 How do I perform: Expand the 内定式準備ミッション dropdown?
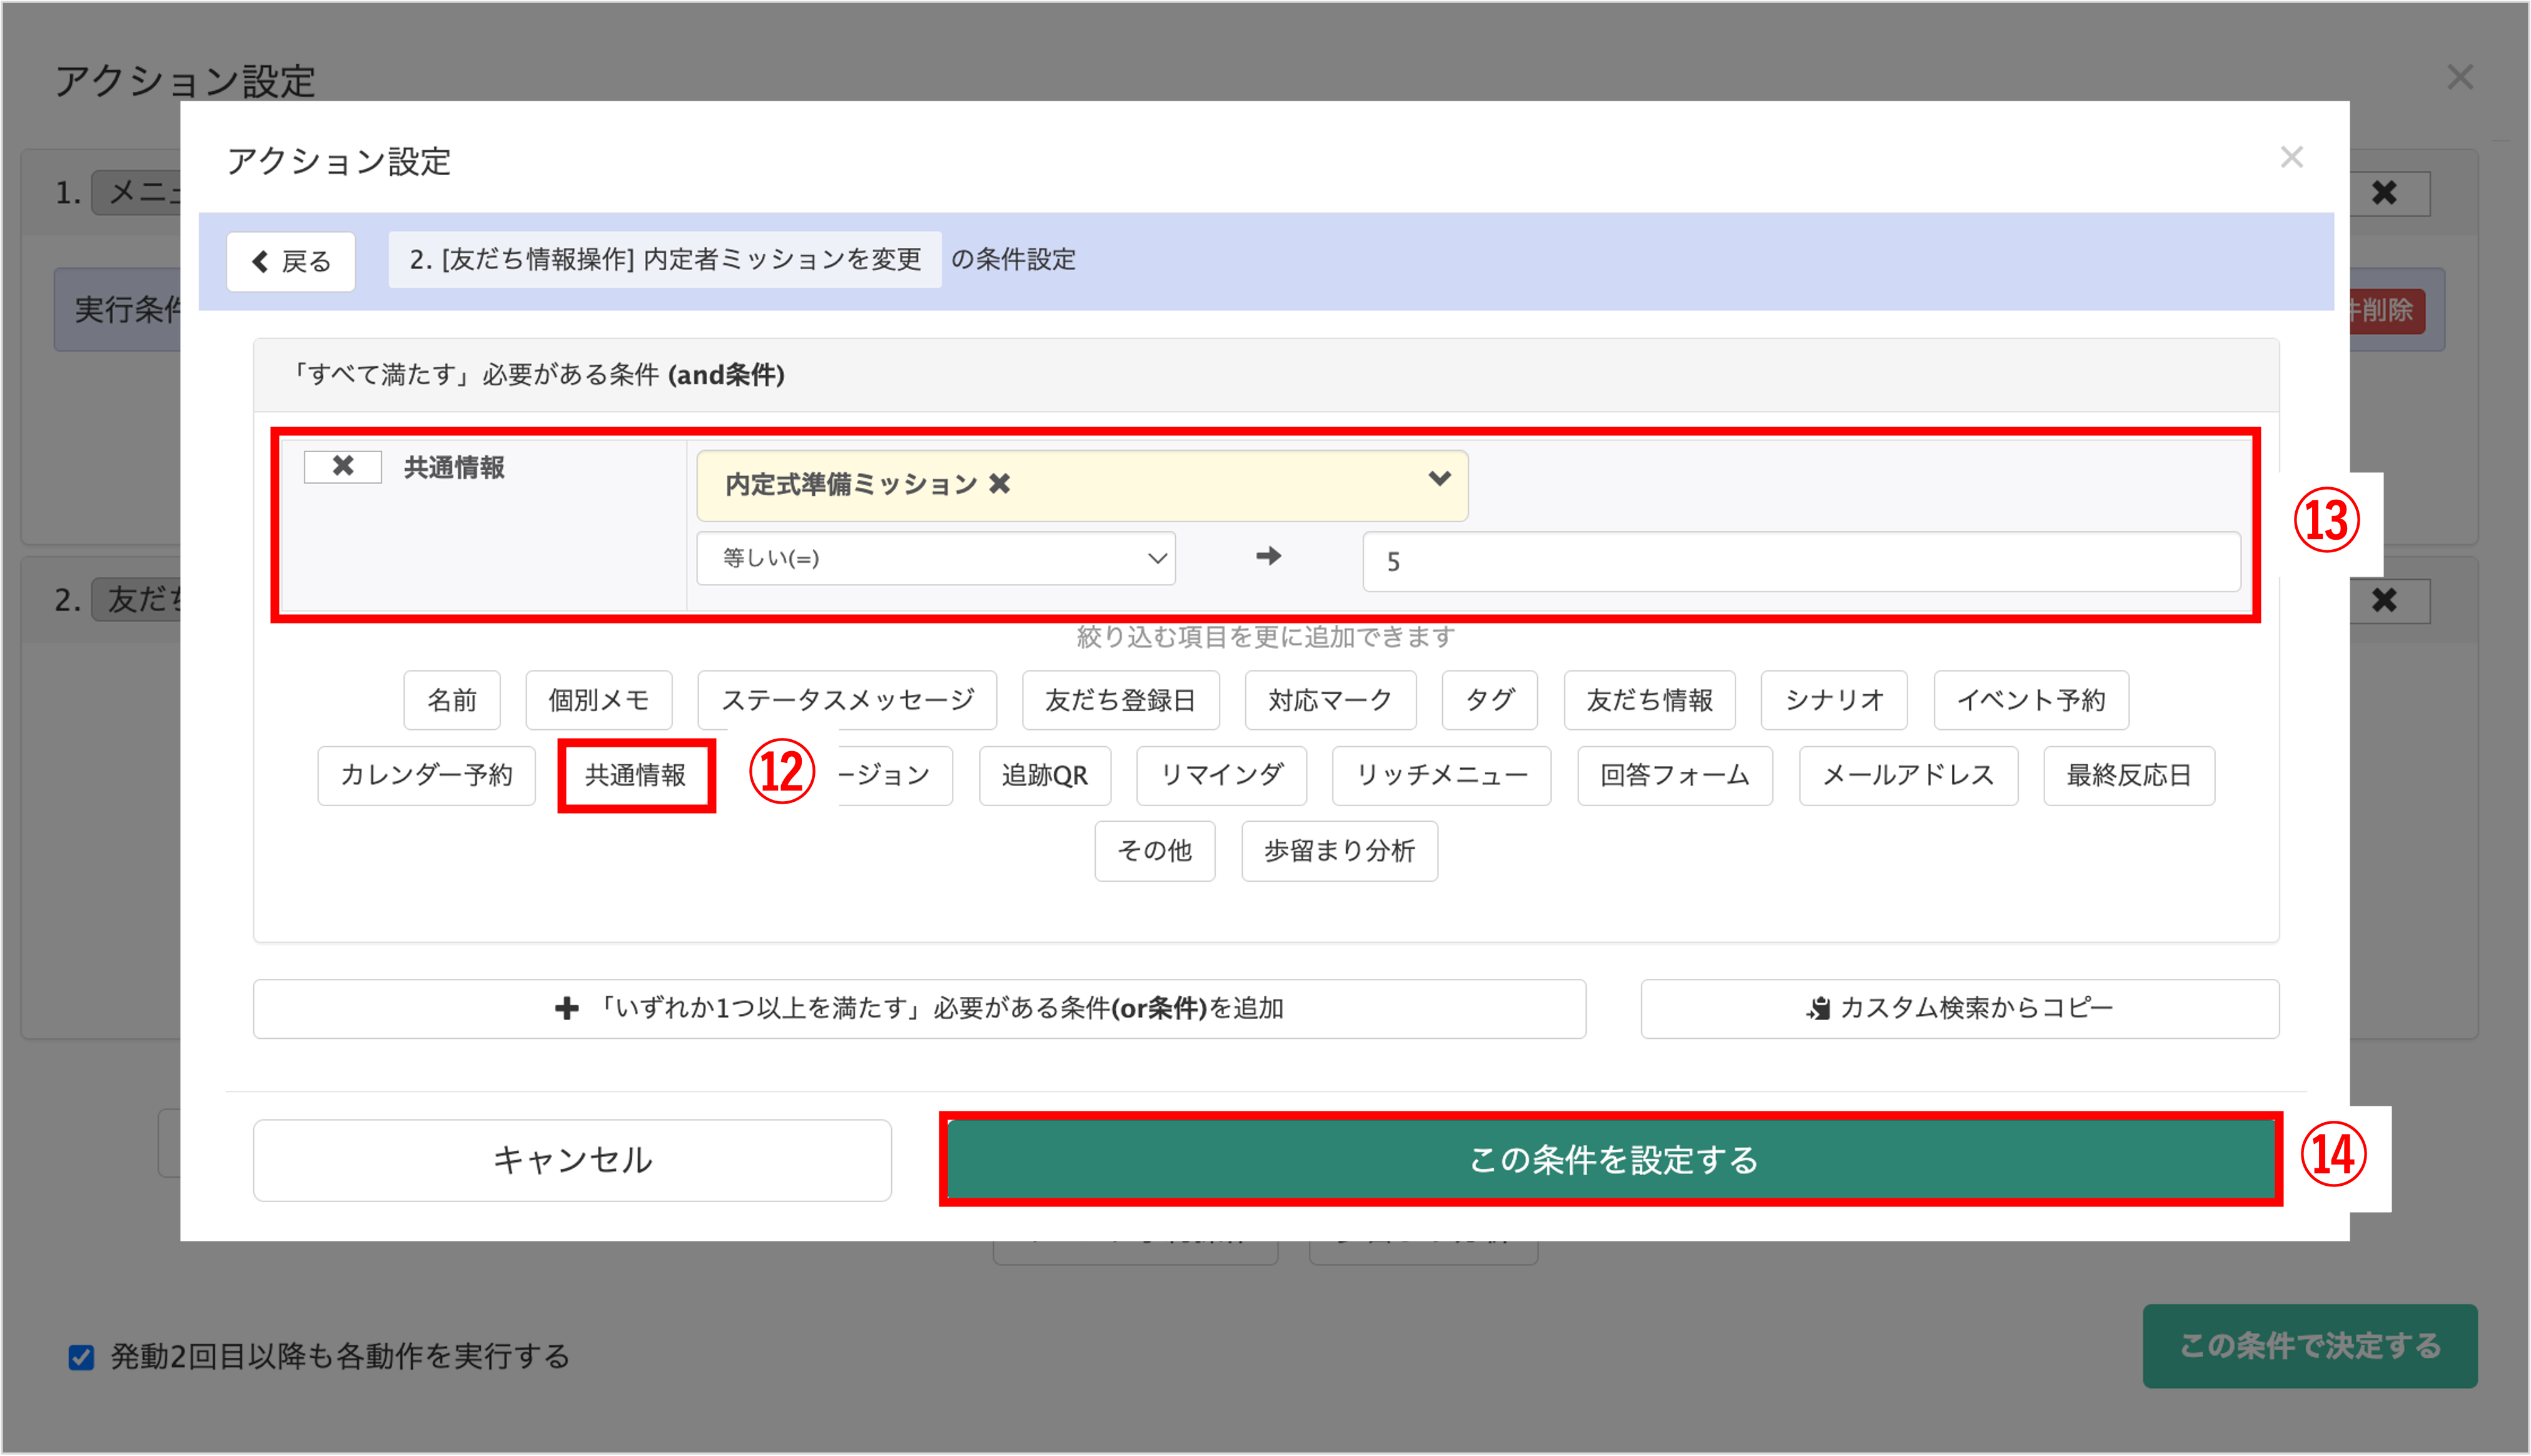click(1439, 479)
